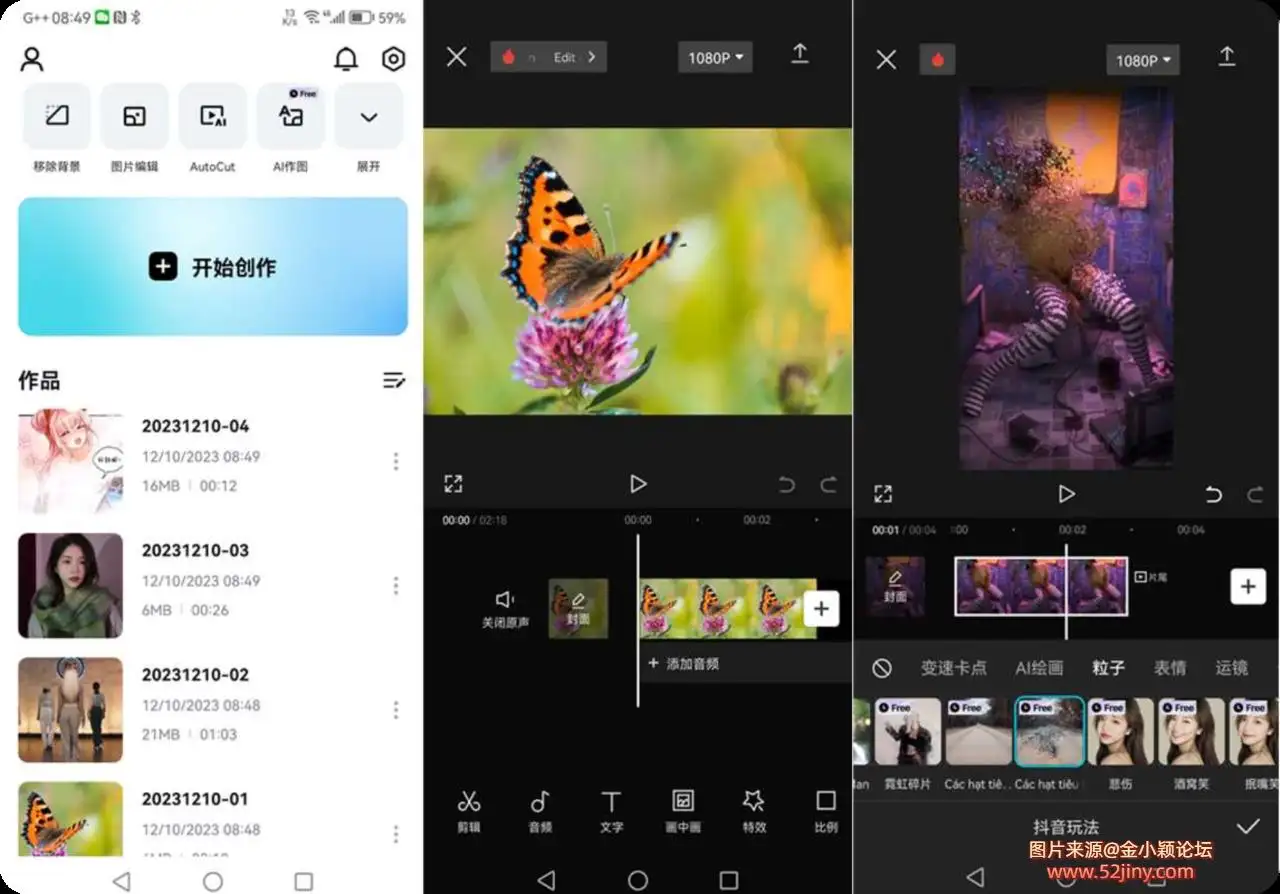1280x894 pixels.
Task: Tap the 开始创作 start creating button
Action: pyautogui.click(x=213, y=267)
